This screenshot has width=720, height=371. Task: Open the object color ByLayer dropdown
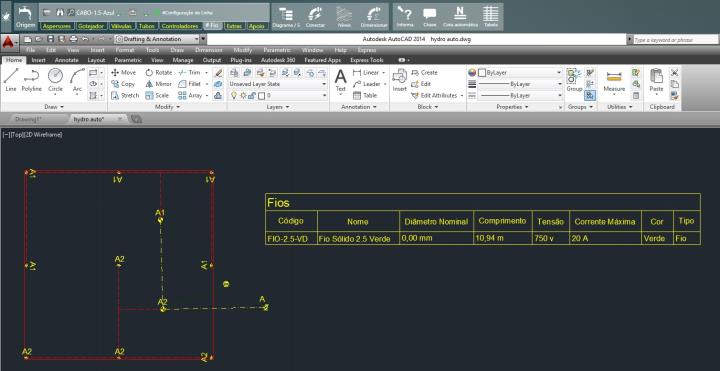coord(520,73)
